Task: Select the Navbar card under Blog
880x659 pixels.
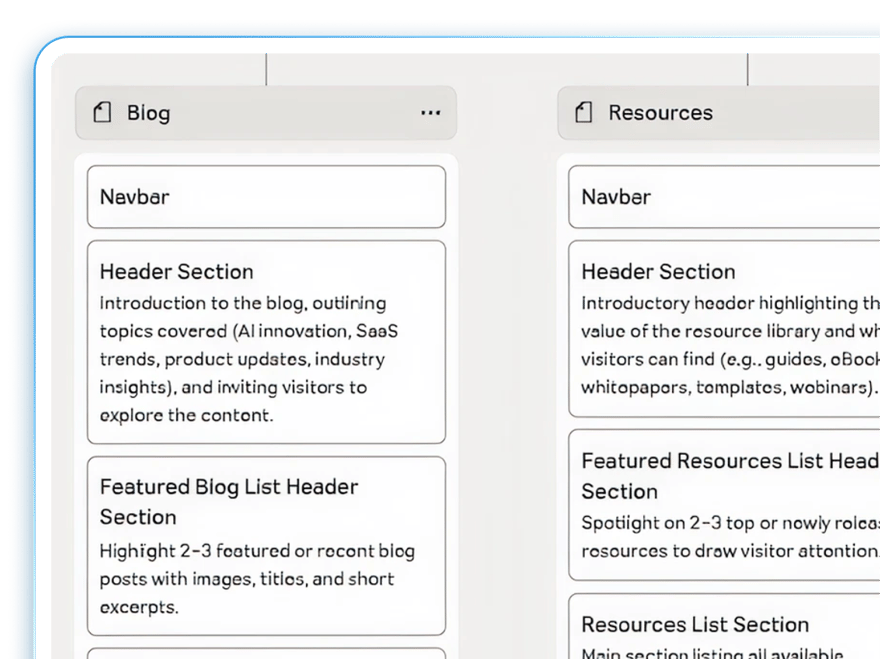Action: (x=267, y=196)
